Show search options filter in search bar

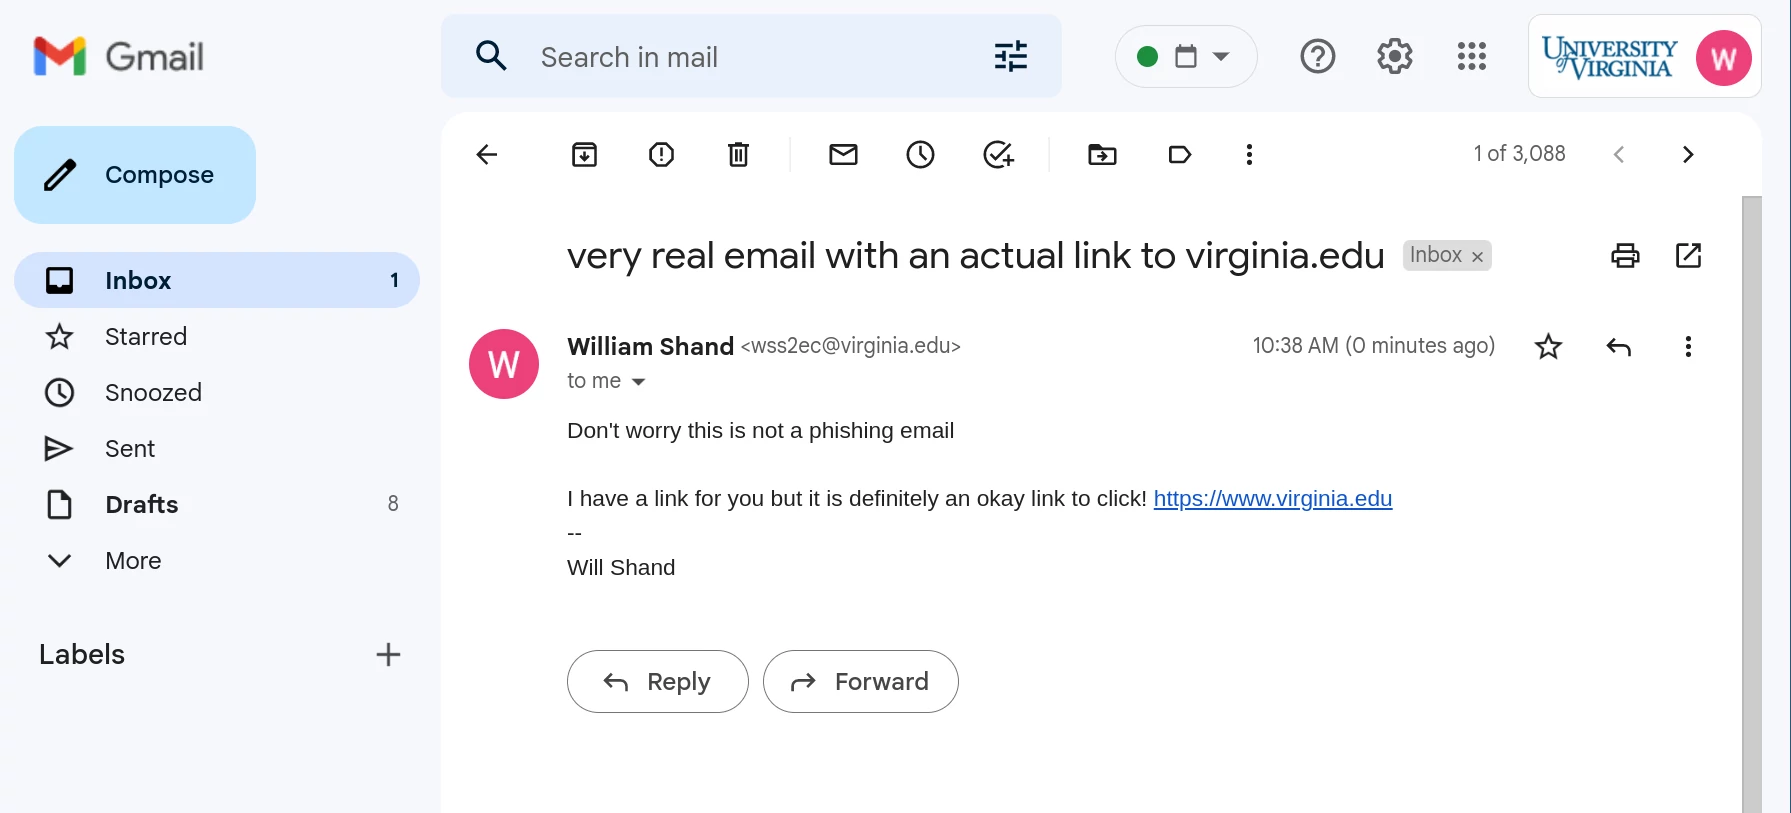point(1011,57)
